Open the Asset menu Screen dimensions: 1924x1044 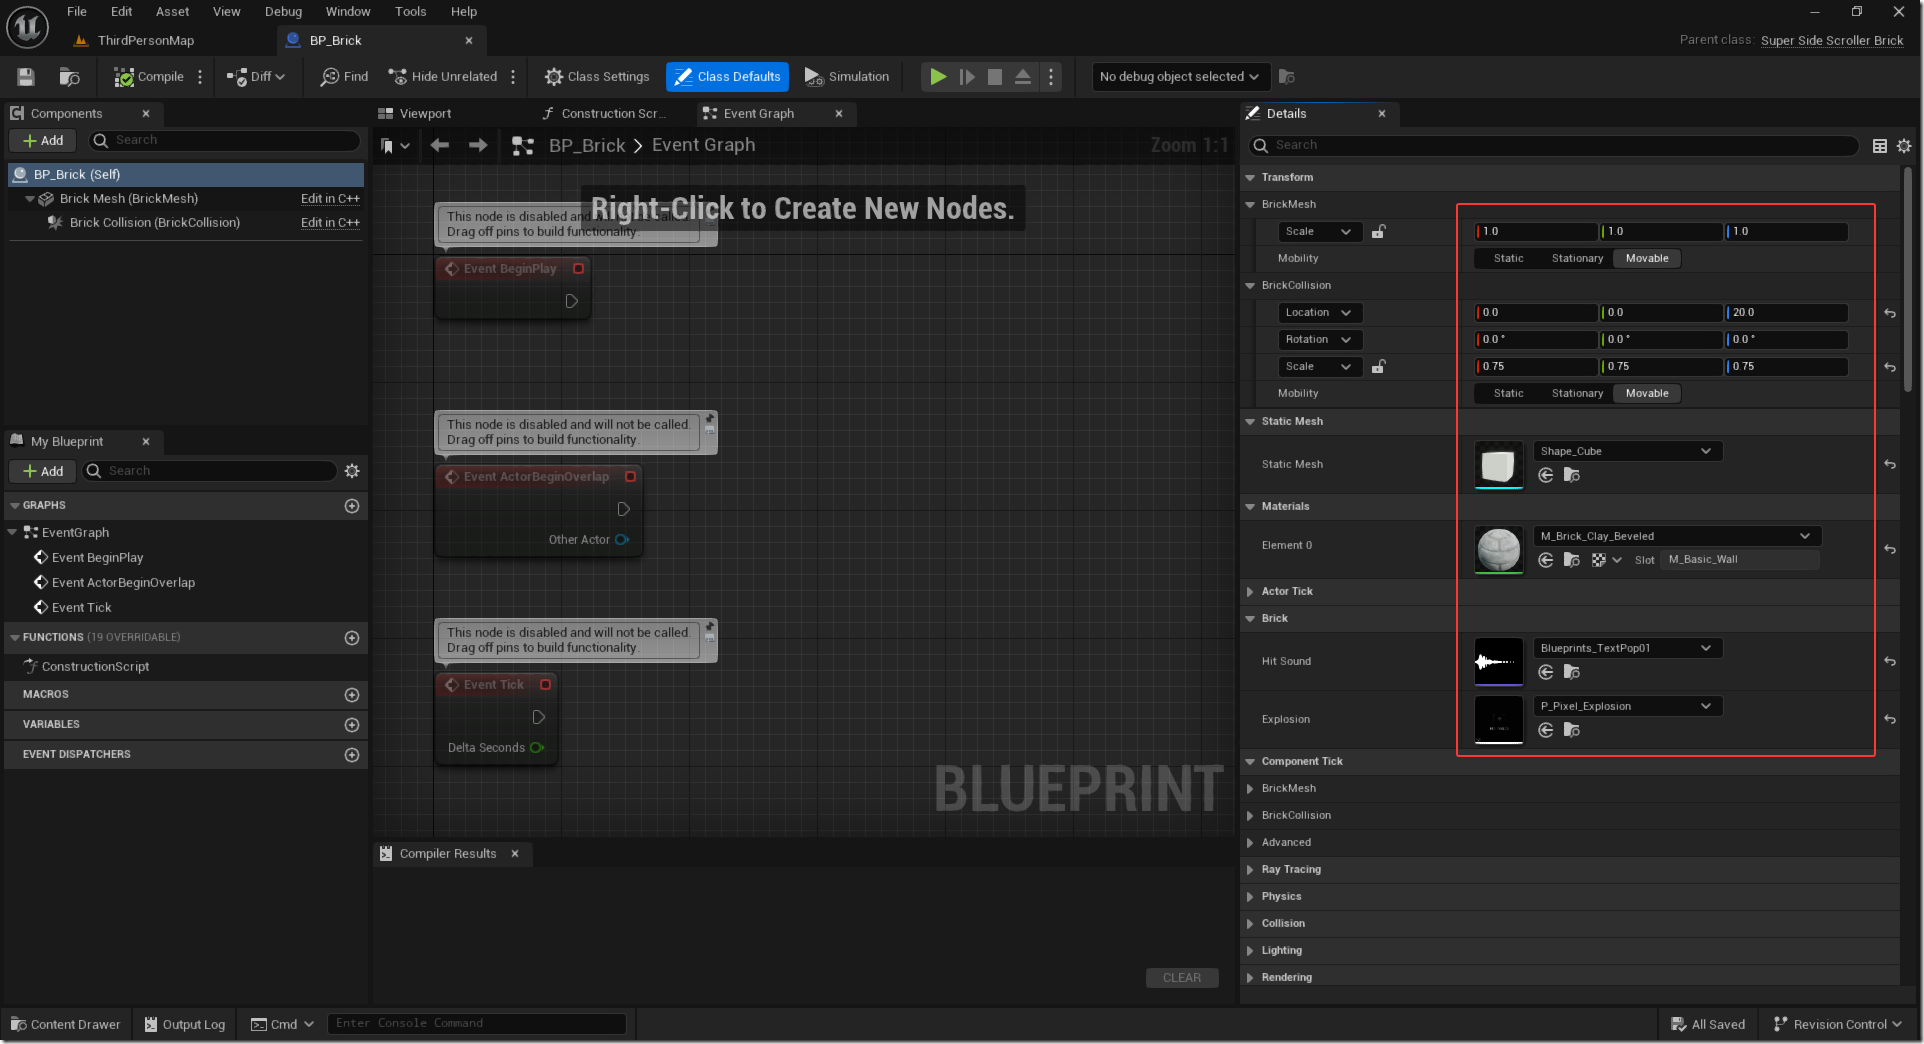173,12
